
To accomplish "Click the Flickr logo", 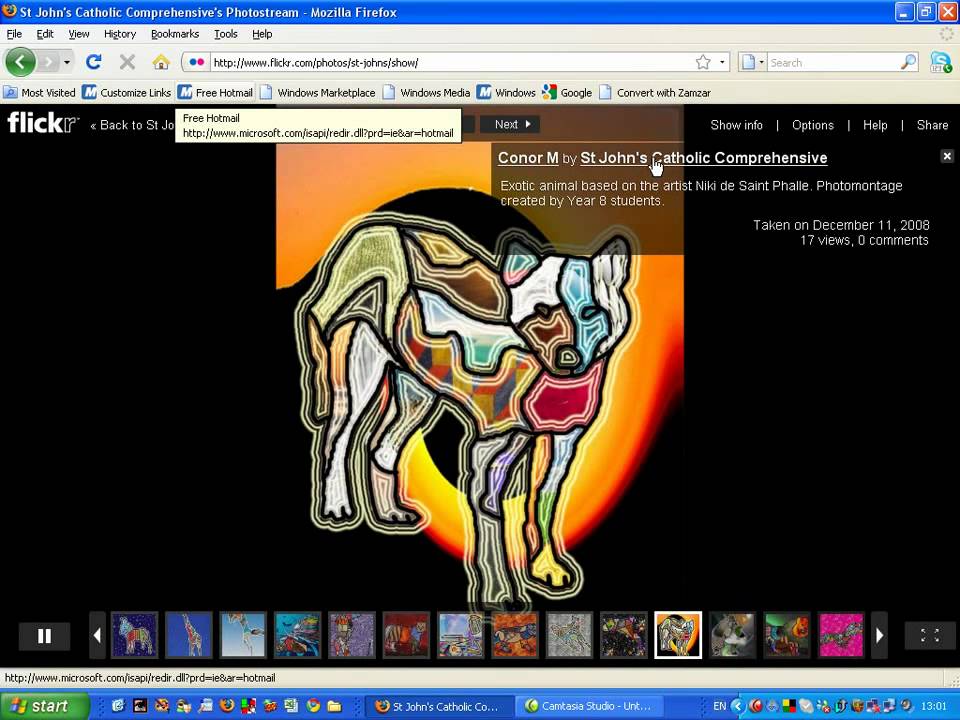I will pos(43,122).
